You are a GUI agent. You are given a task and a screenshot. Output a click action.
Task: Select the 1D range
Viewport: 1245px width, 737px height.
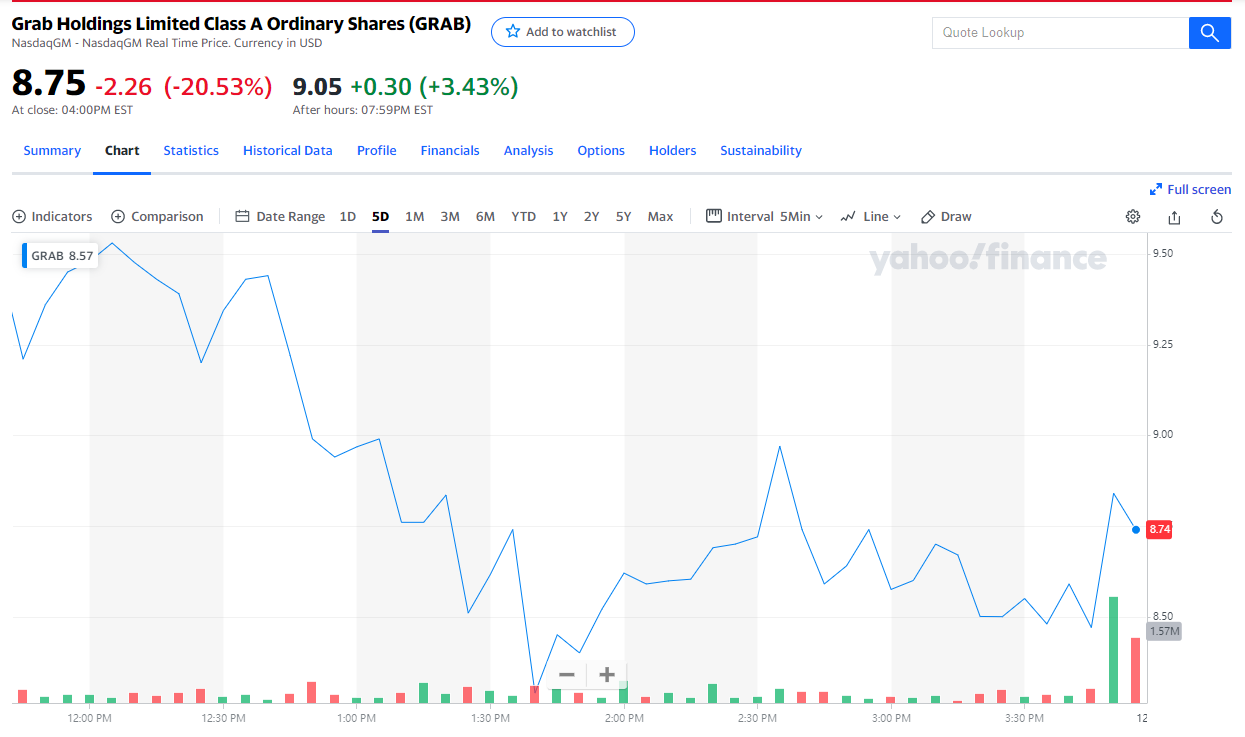click(348, 217)
